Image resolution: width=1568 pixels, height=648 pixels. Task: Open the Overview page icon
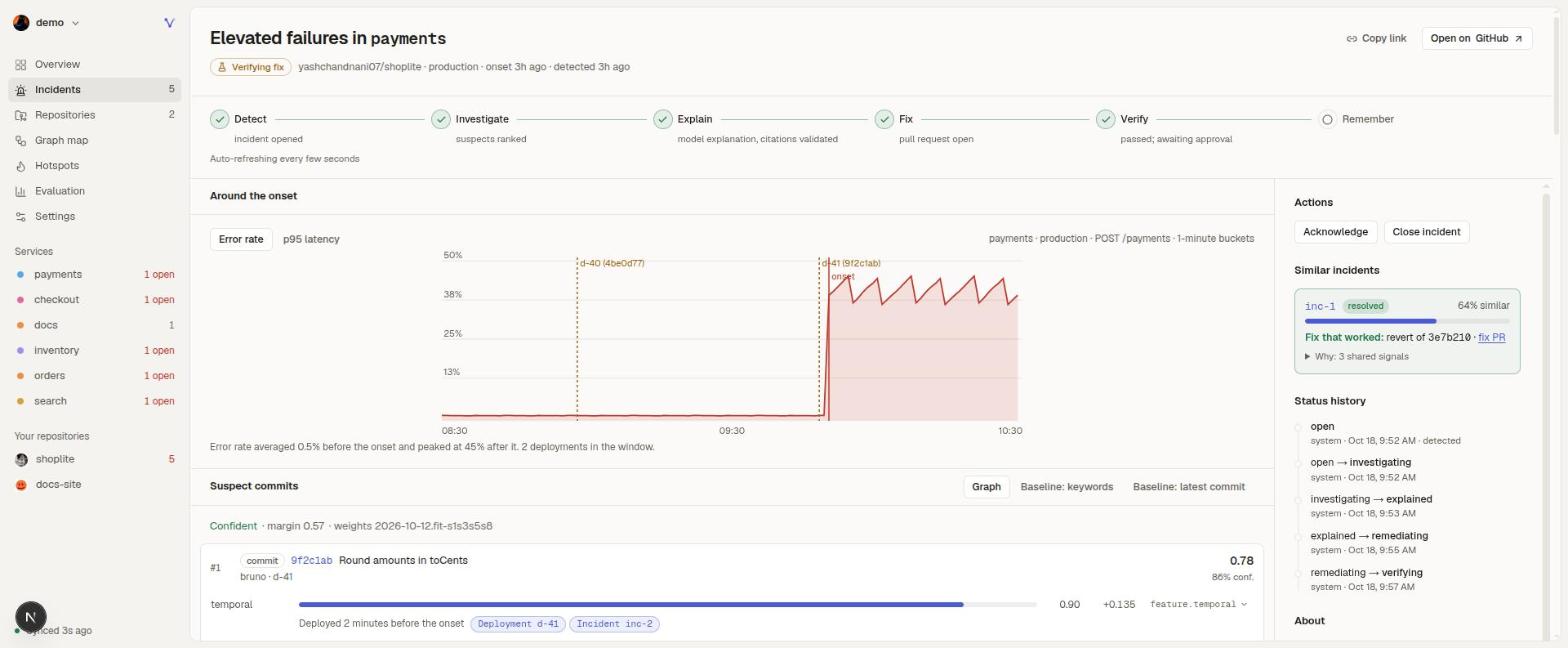point(20,64)
